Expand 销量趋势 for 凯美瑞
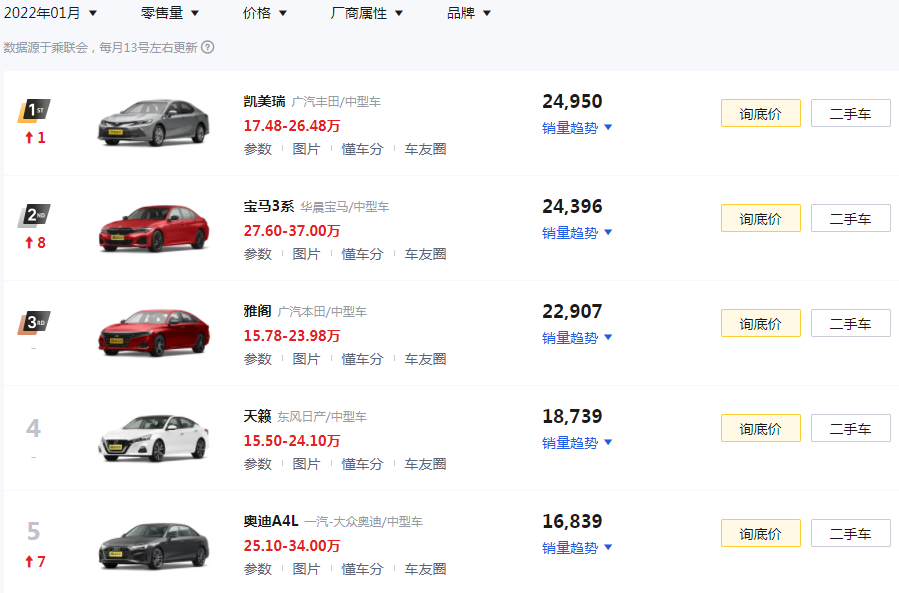 pos(577,127)
